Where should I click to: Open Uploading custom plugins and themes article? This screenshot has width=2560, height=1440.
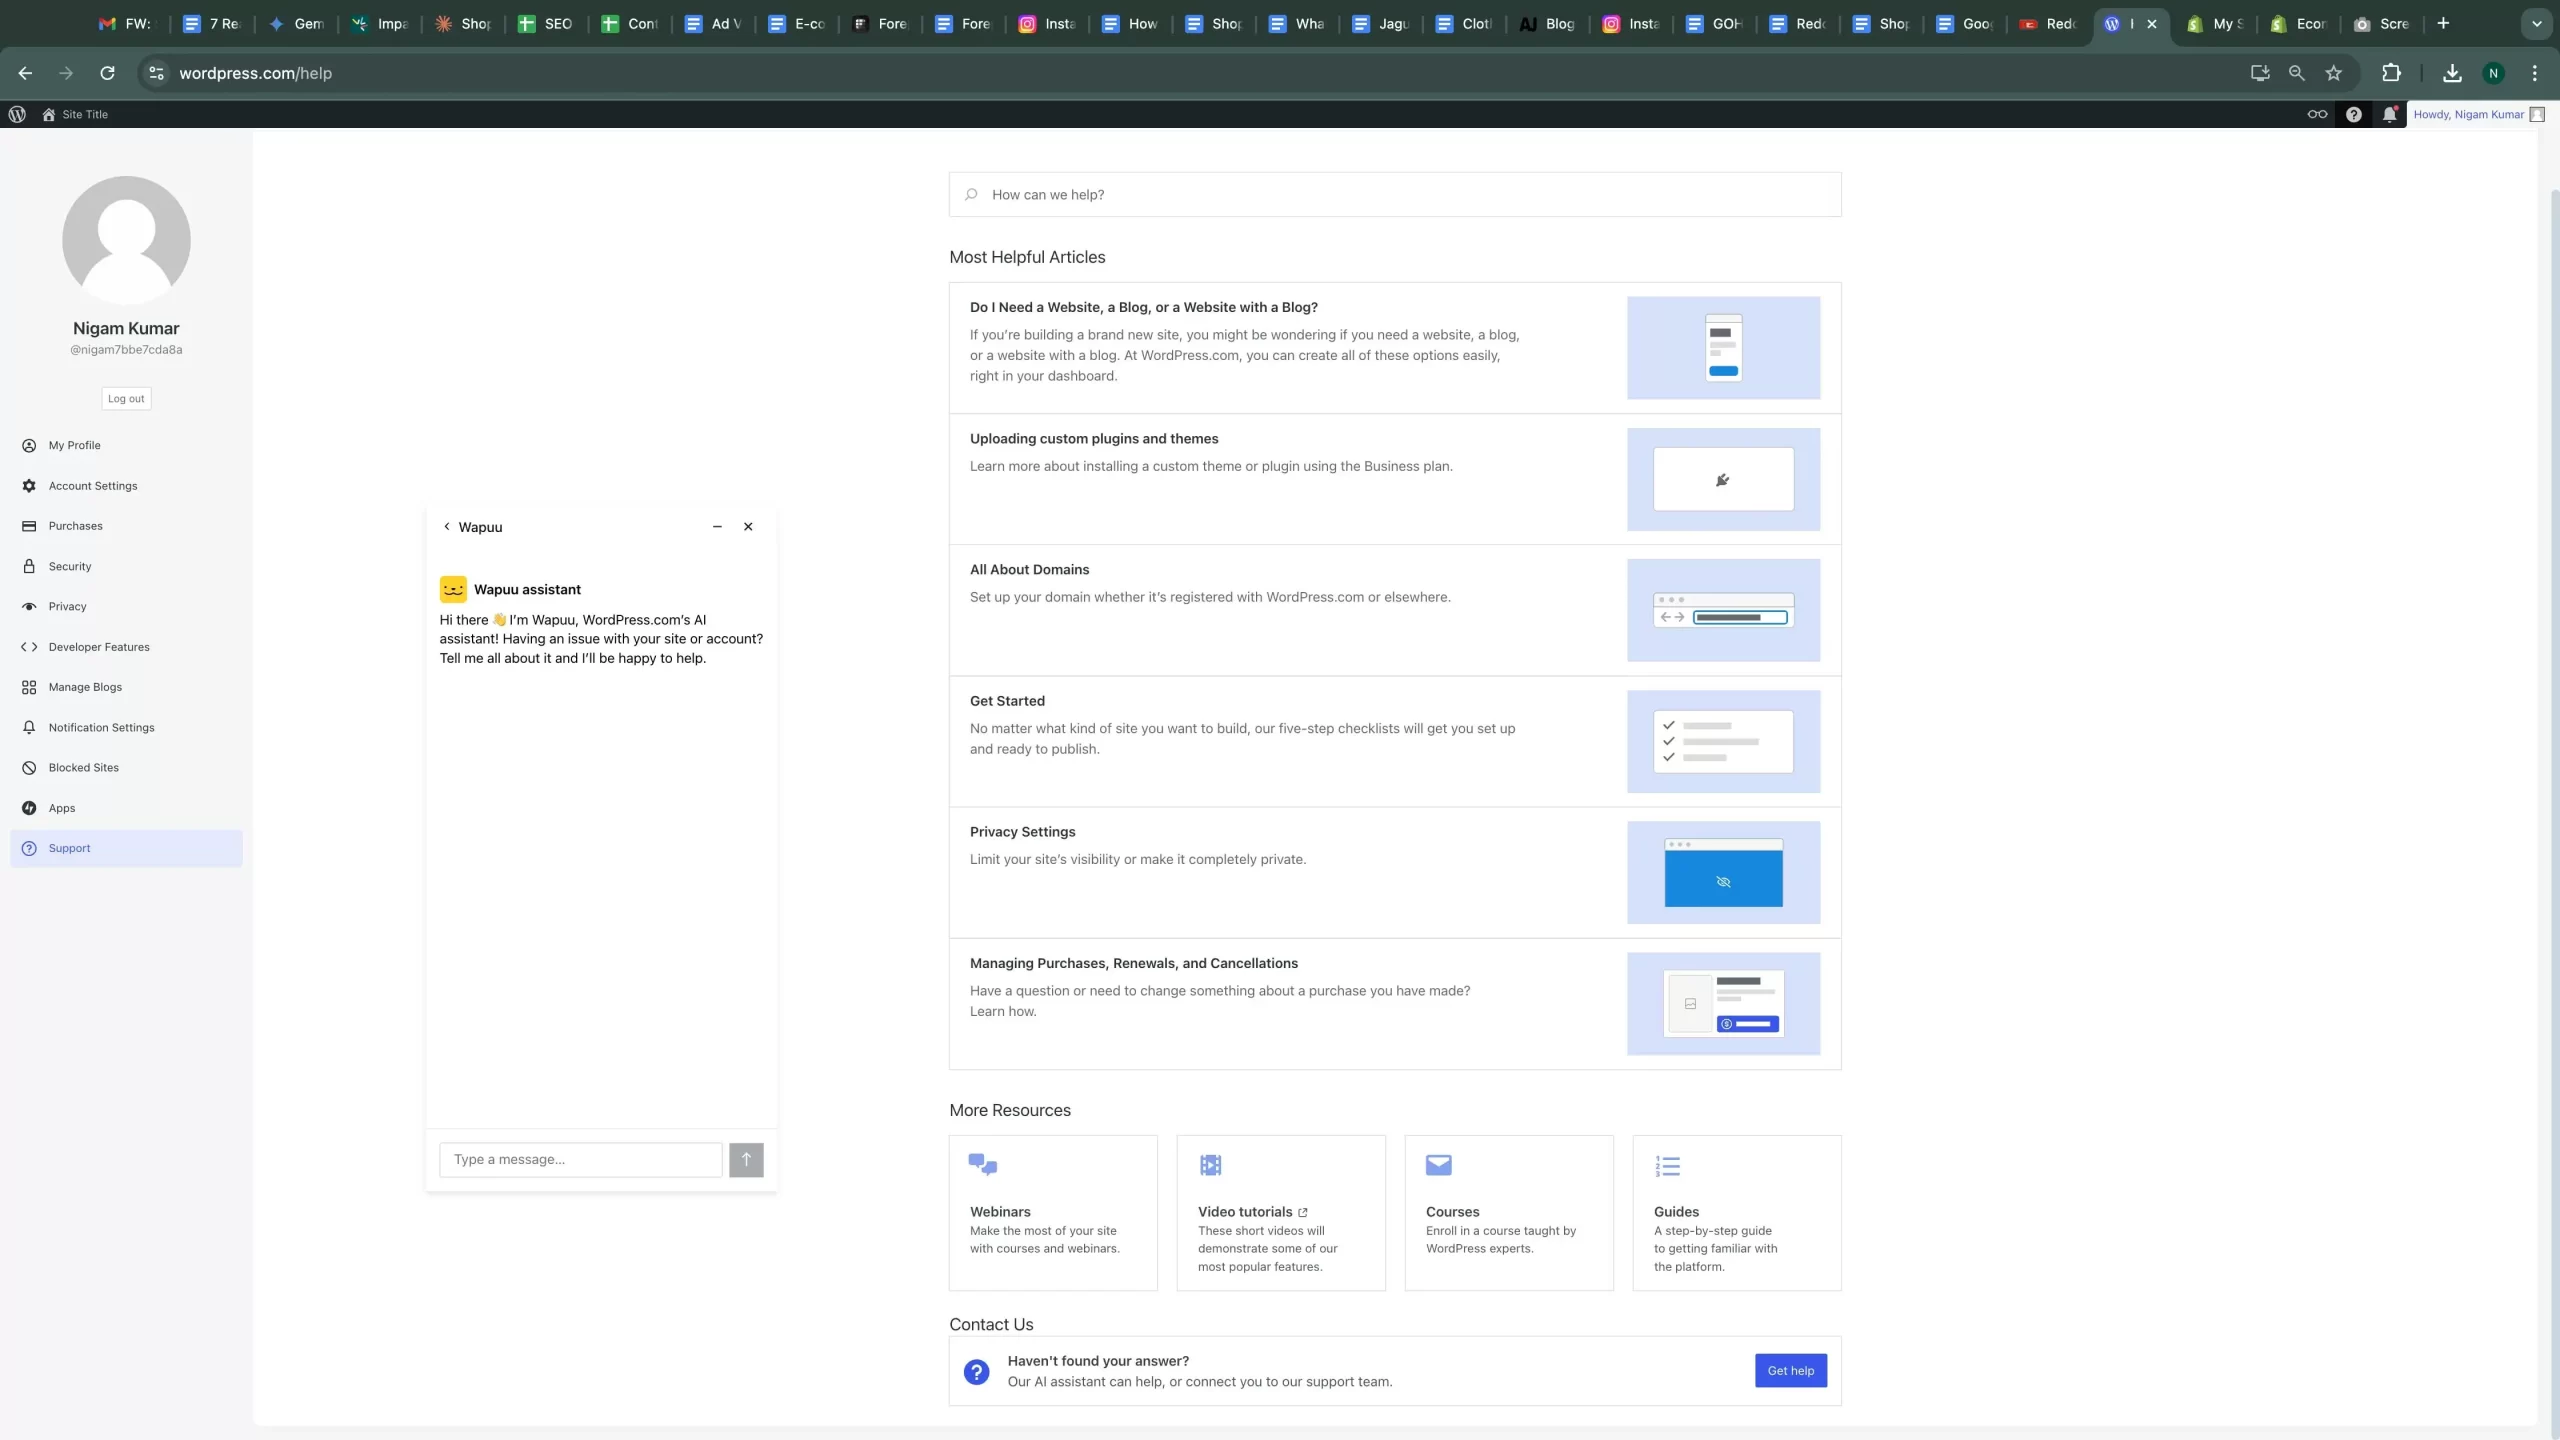(1394, 479)
